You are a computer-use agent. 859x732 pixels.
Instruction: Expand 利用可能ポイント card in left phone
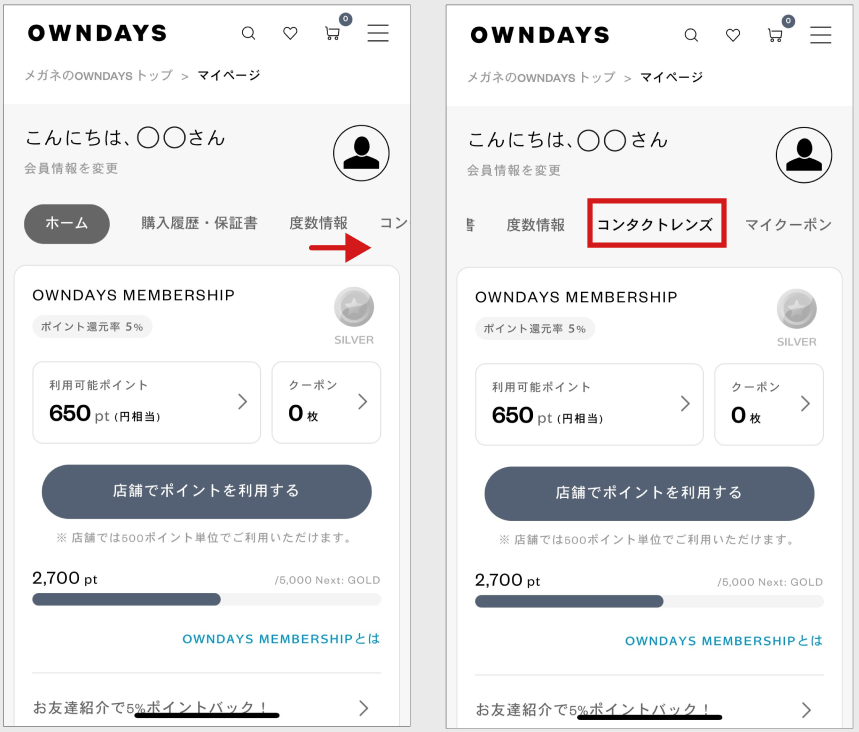pos(147,402)
